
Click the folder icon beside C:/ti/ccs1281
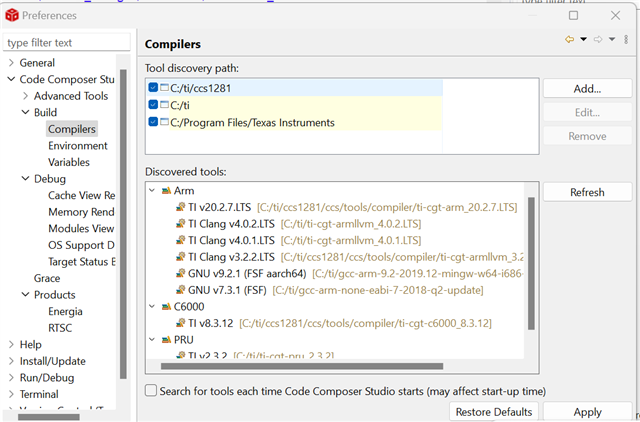coord(164,88)
